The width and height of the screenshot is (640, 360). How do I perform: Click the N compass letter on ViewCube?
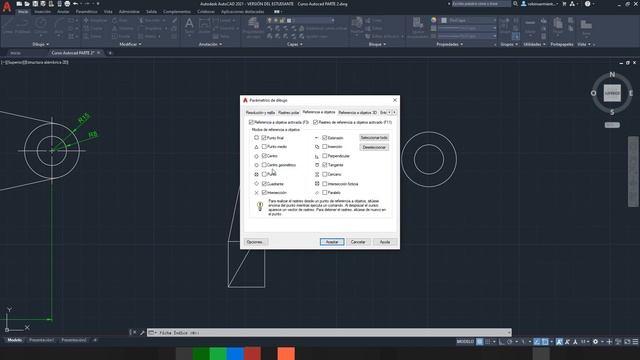[612, 75]
